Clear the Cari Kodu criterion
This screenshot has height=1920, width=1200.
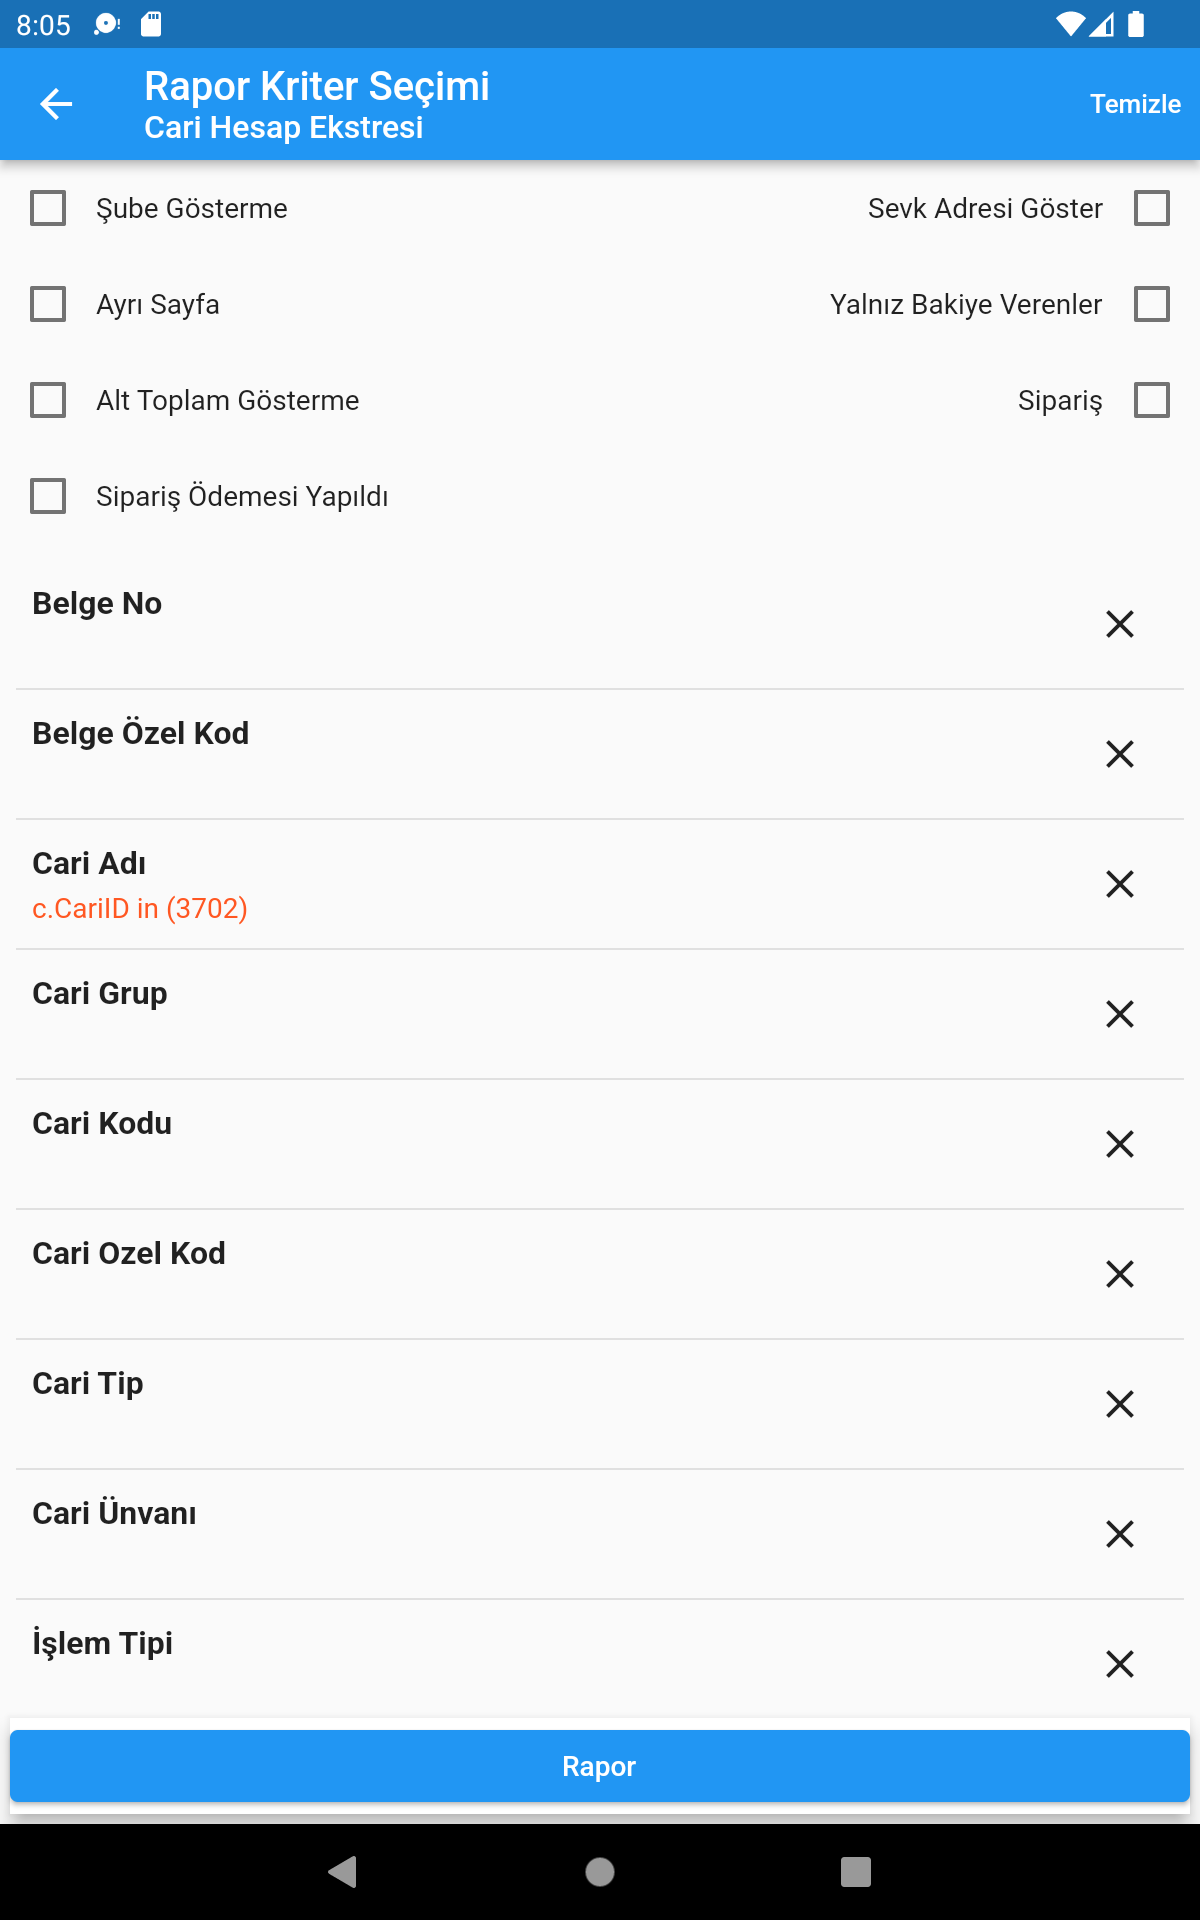pos(1120,1144)
